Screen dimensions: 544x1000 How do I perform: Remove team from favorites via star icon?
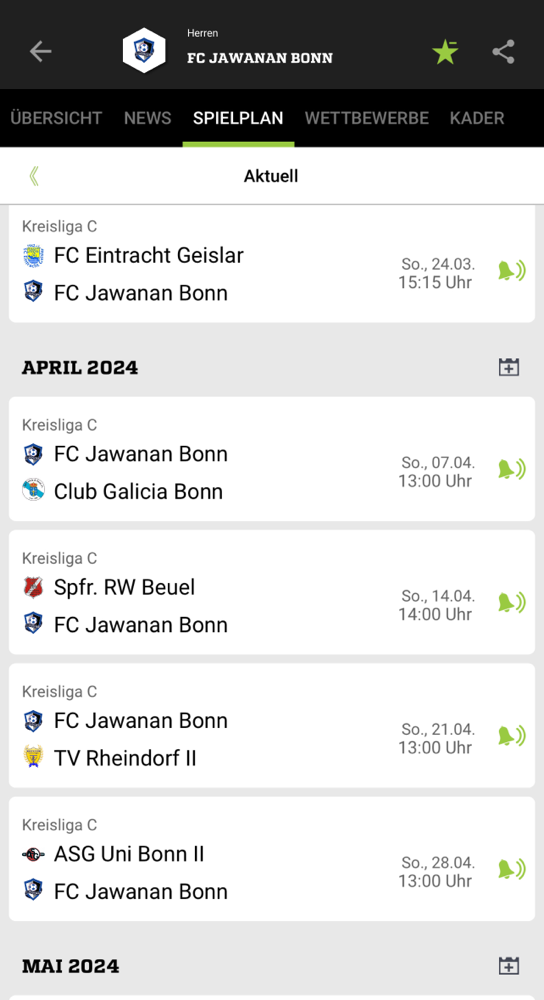pyautogui.click(x=445, y=51)
